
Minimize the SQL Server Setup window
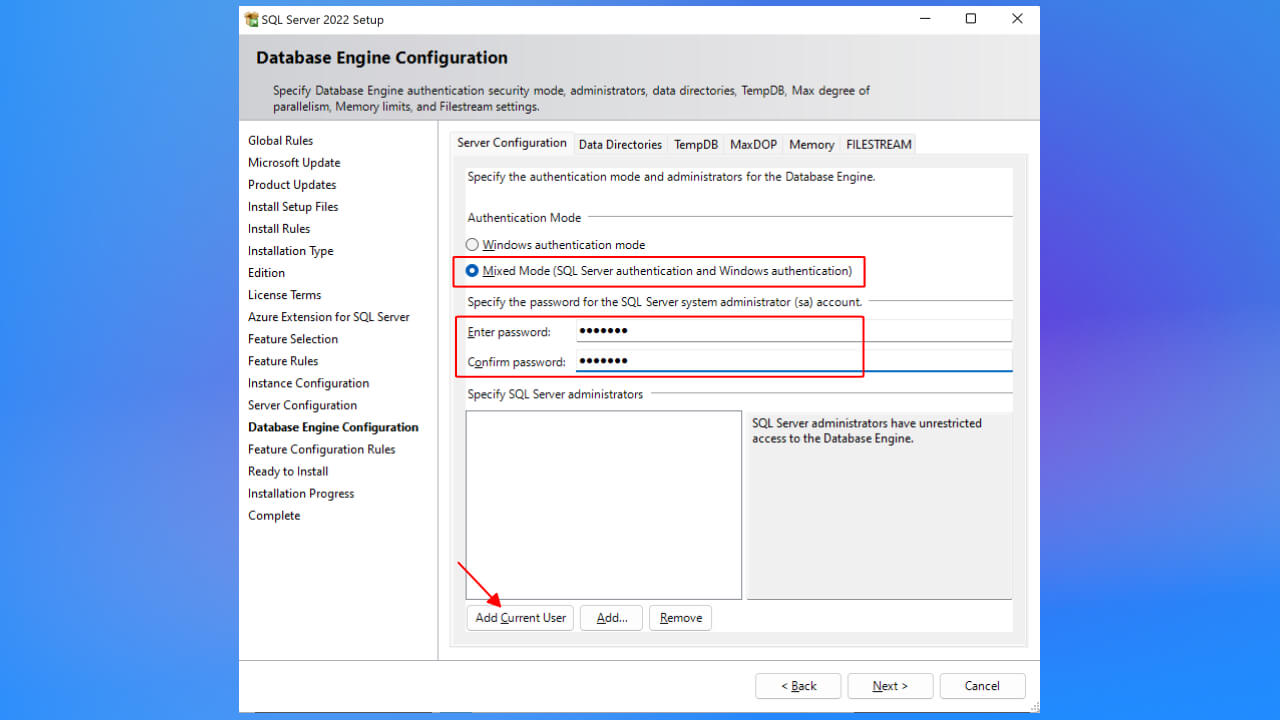924,19
